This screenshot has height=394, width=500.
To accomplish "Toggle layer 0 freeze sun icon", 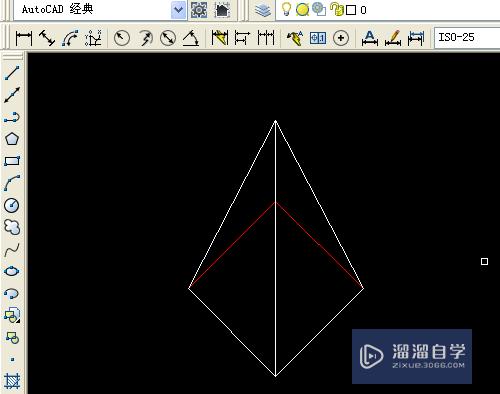I will coord(302,10).
